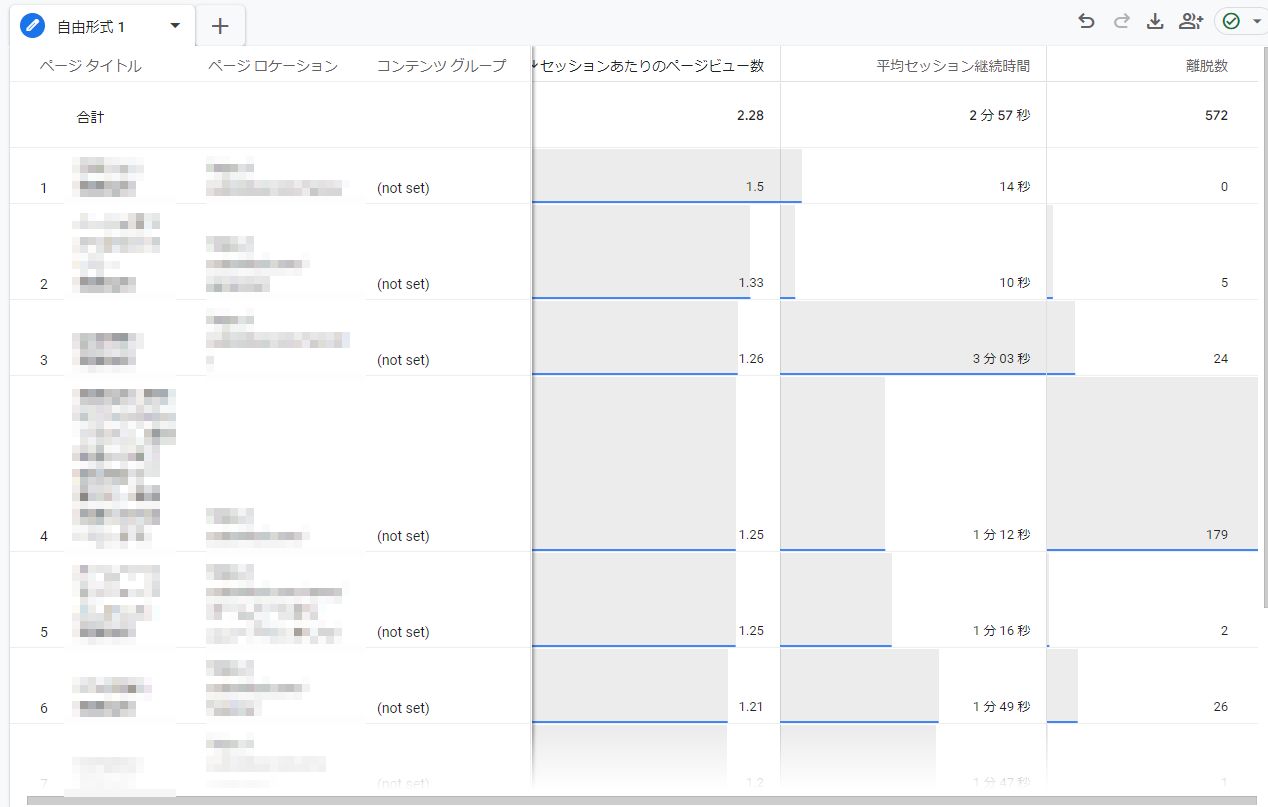Open the 自由形式 1 tab dropdown arrow
This screenshot has height=807, width=1268.
[176, 26]
